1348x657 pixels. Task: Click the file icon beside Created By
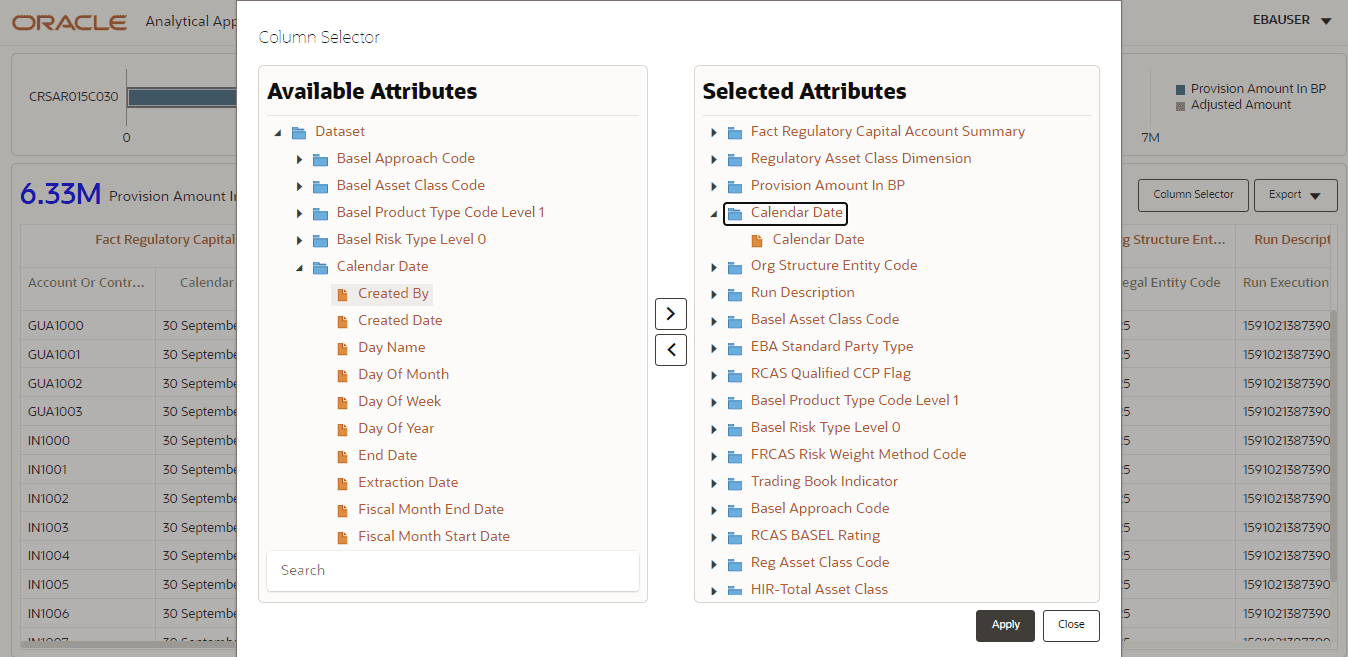[344, 293]
